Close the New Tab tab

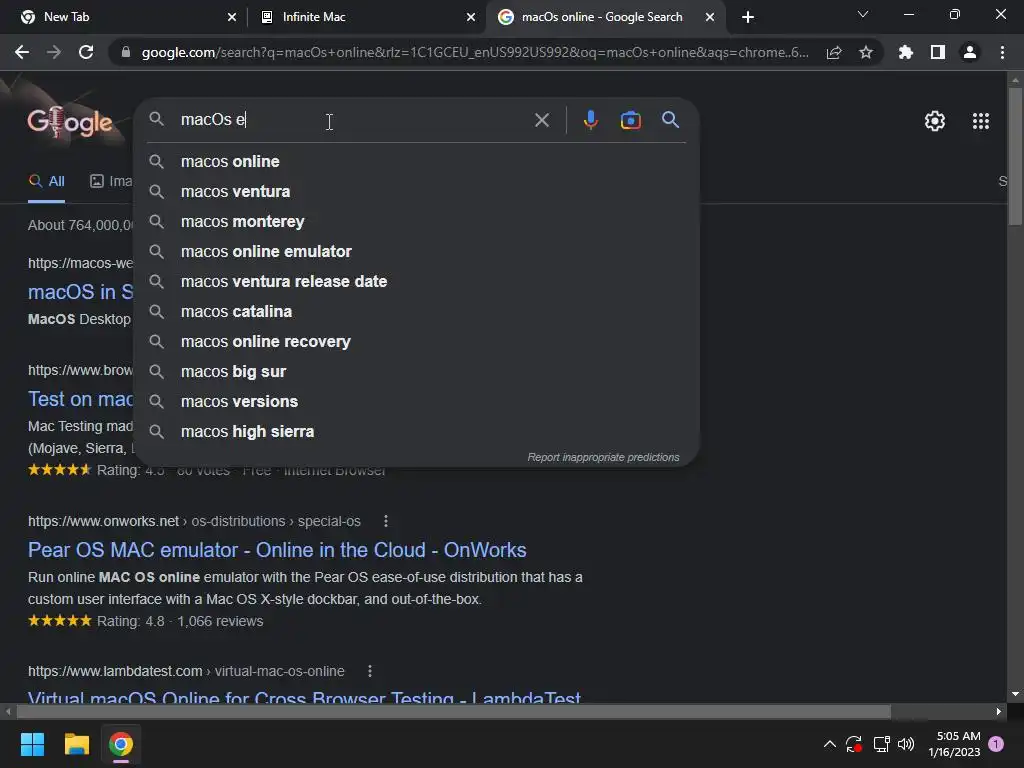232,17
